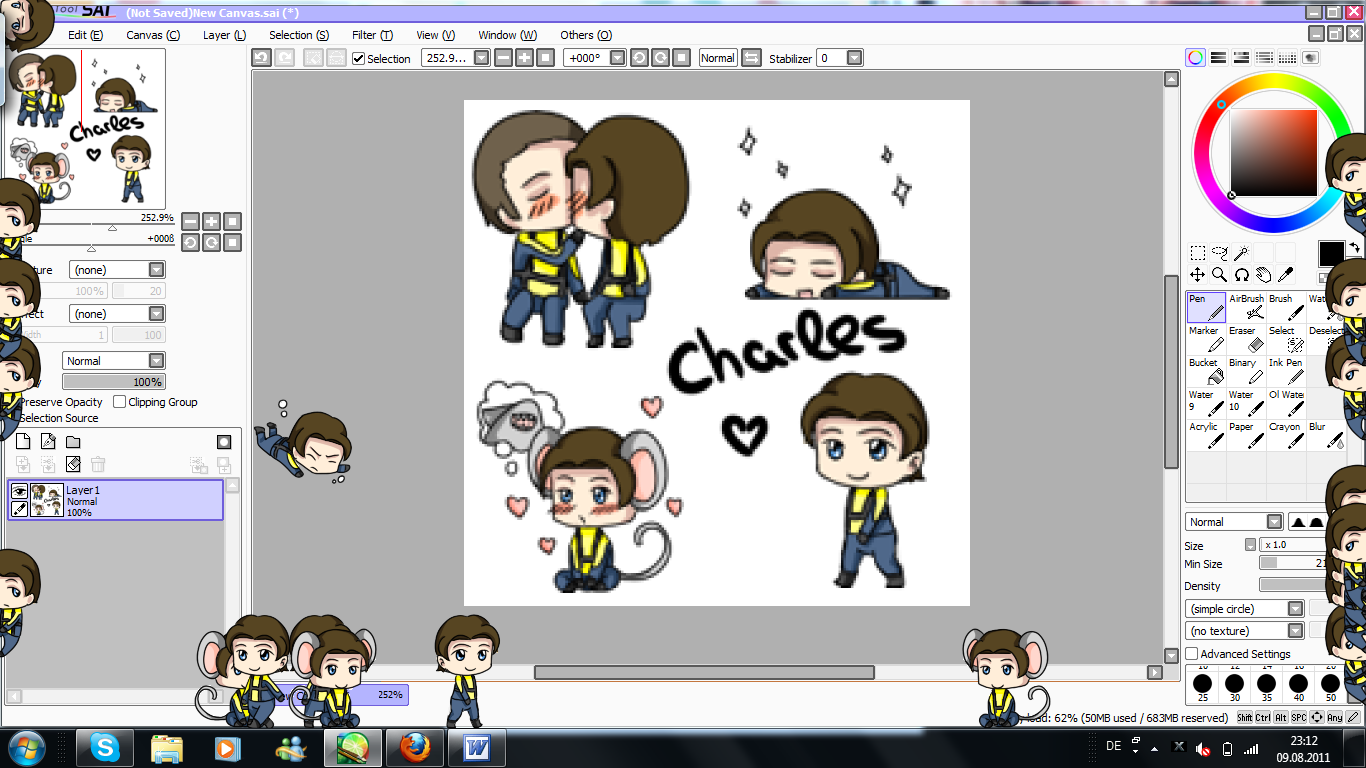Expand the Stabilizer dropdown

[854, 58]
